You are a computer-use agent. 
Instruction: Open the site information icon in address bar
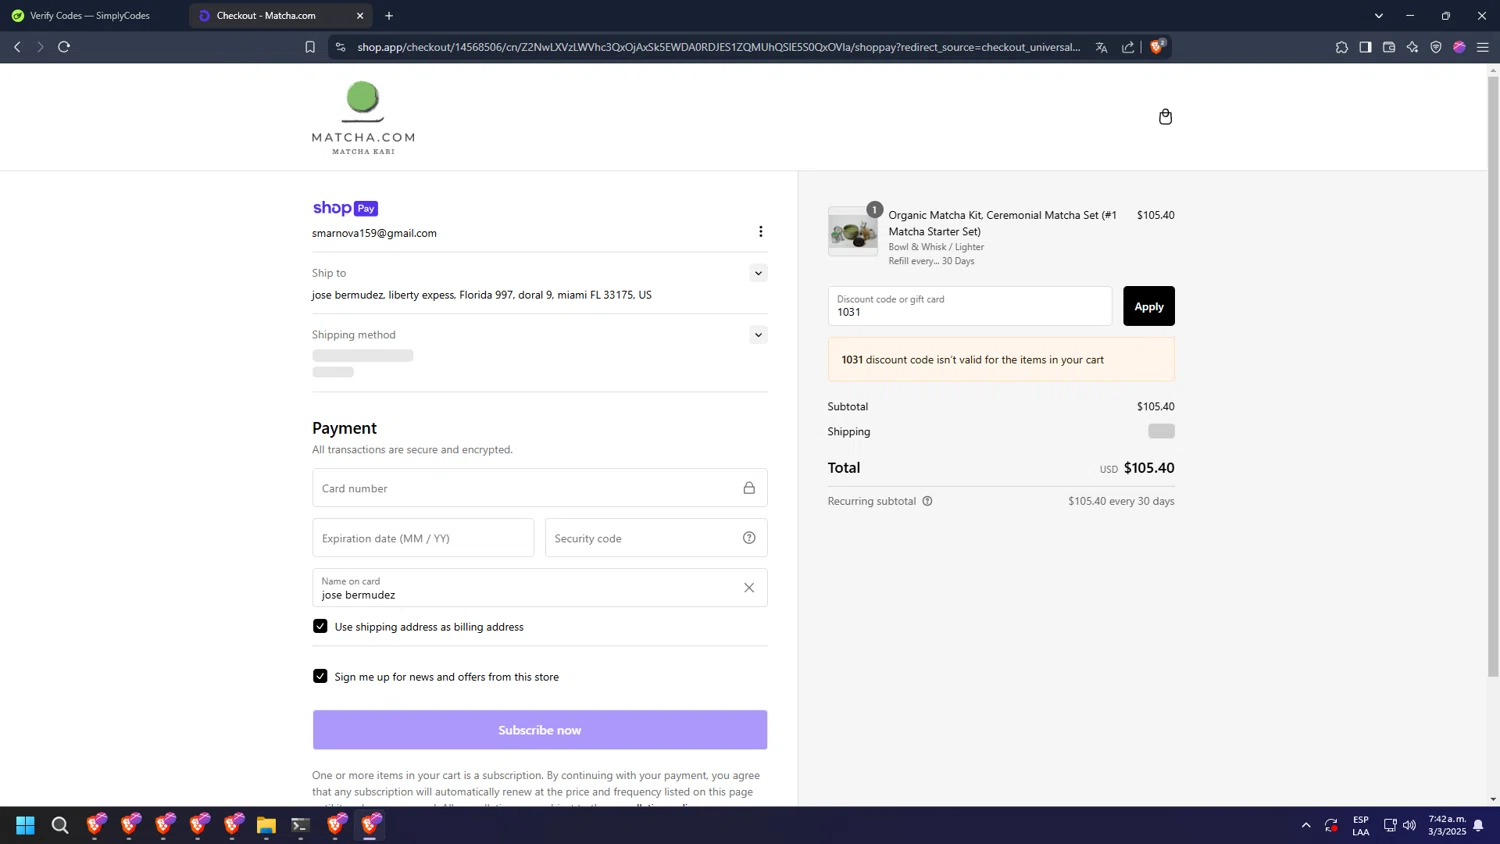click(340, 47)
